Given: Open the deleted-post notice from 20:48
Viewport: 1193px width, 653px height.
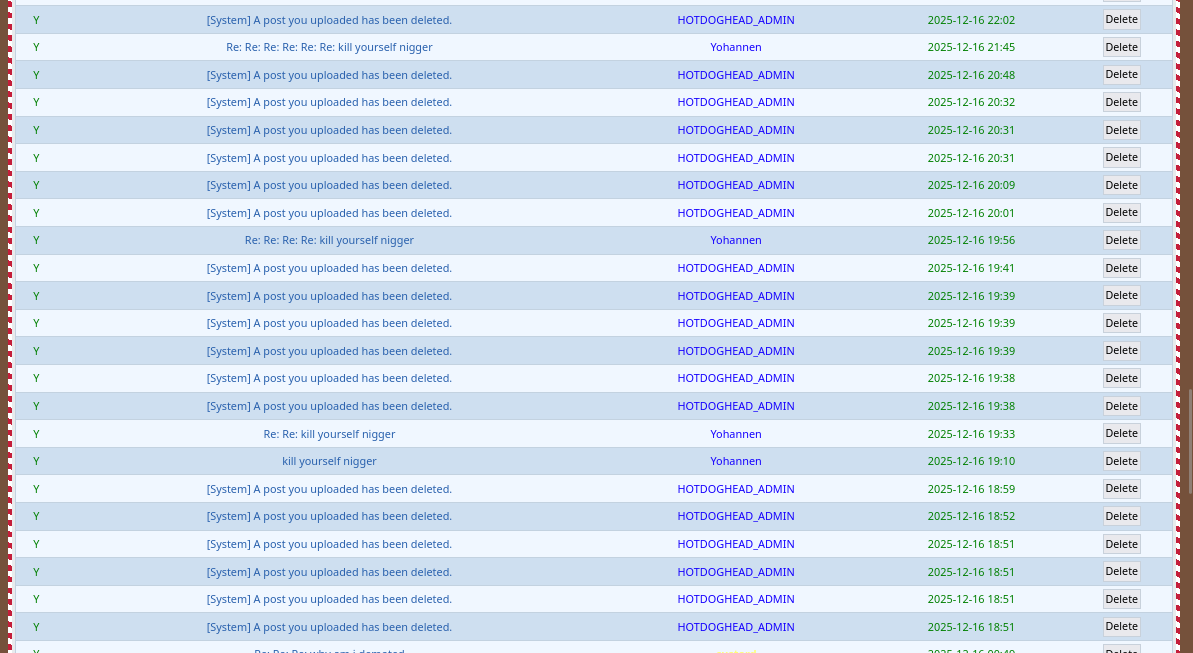Looking at the screenshot, I should (x=329, y=75).
